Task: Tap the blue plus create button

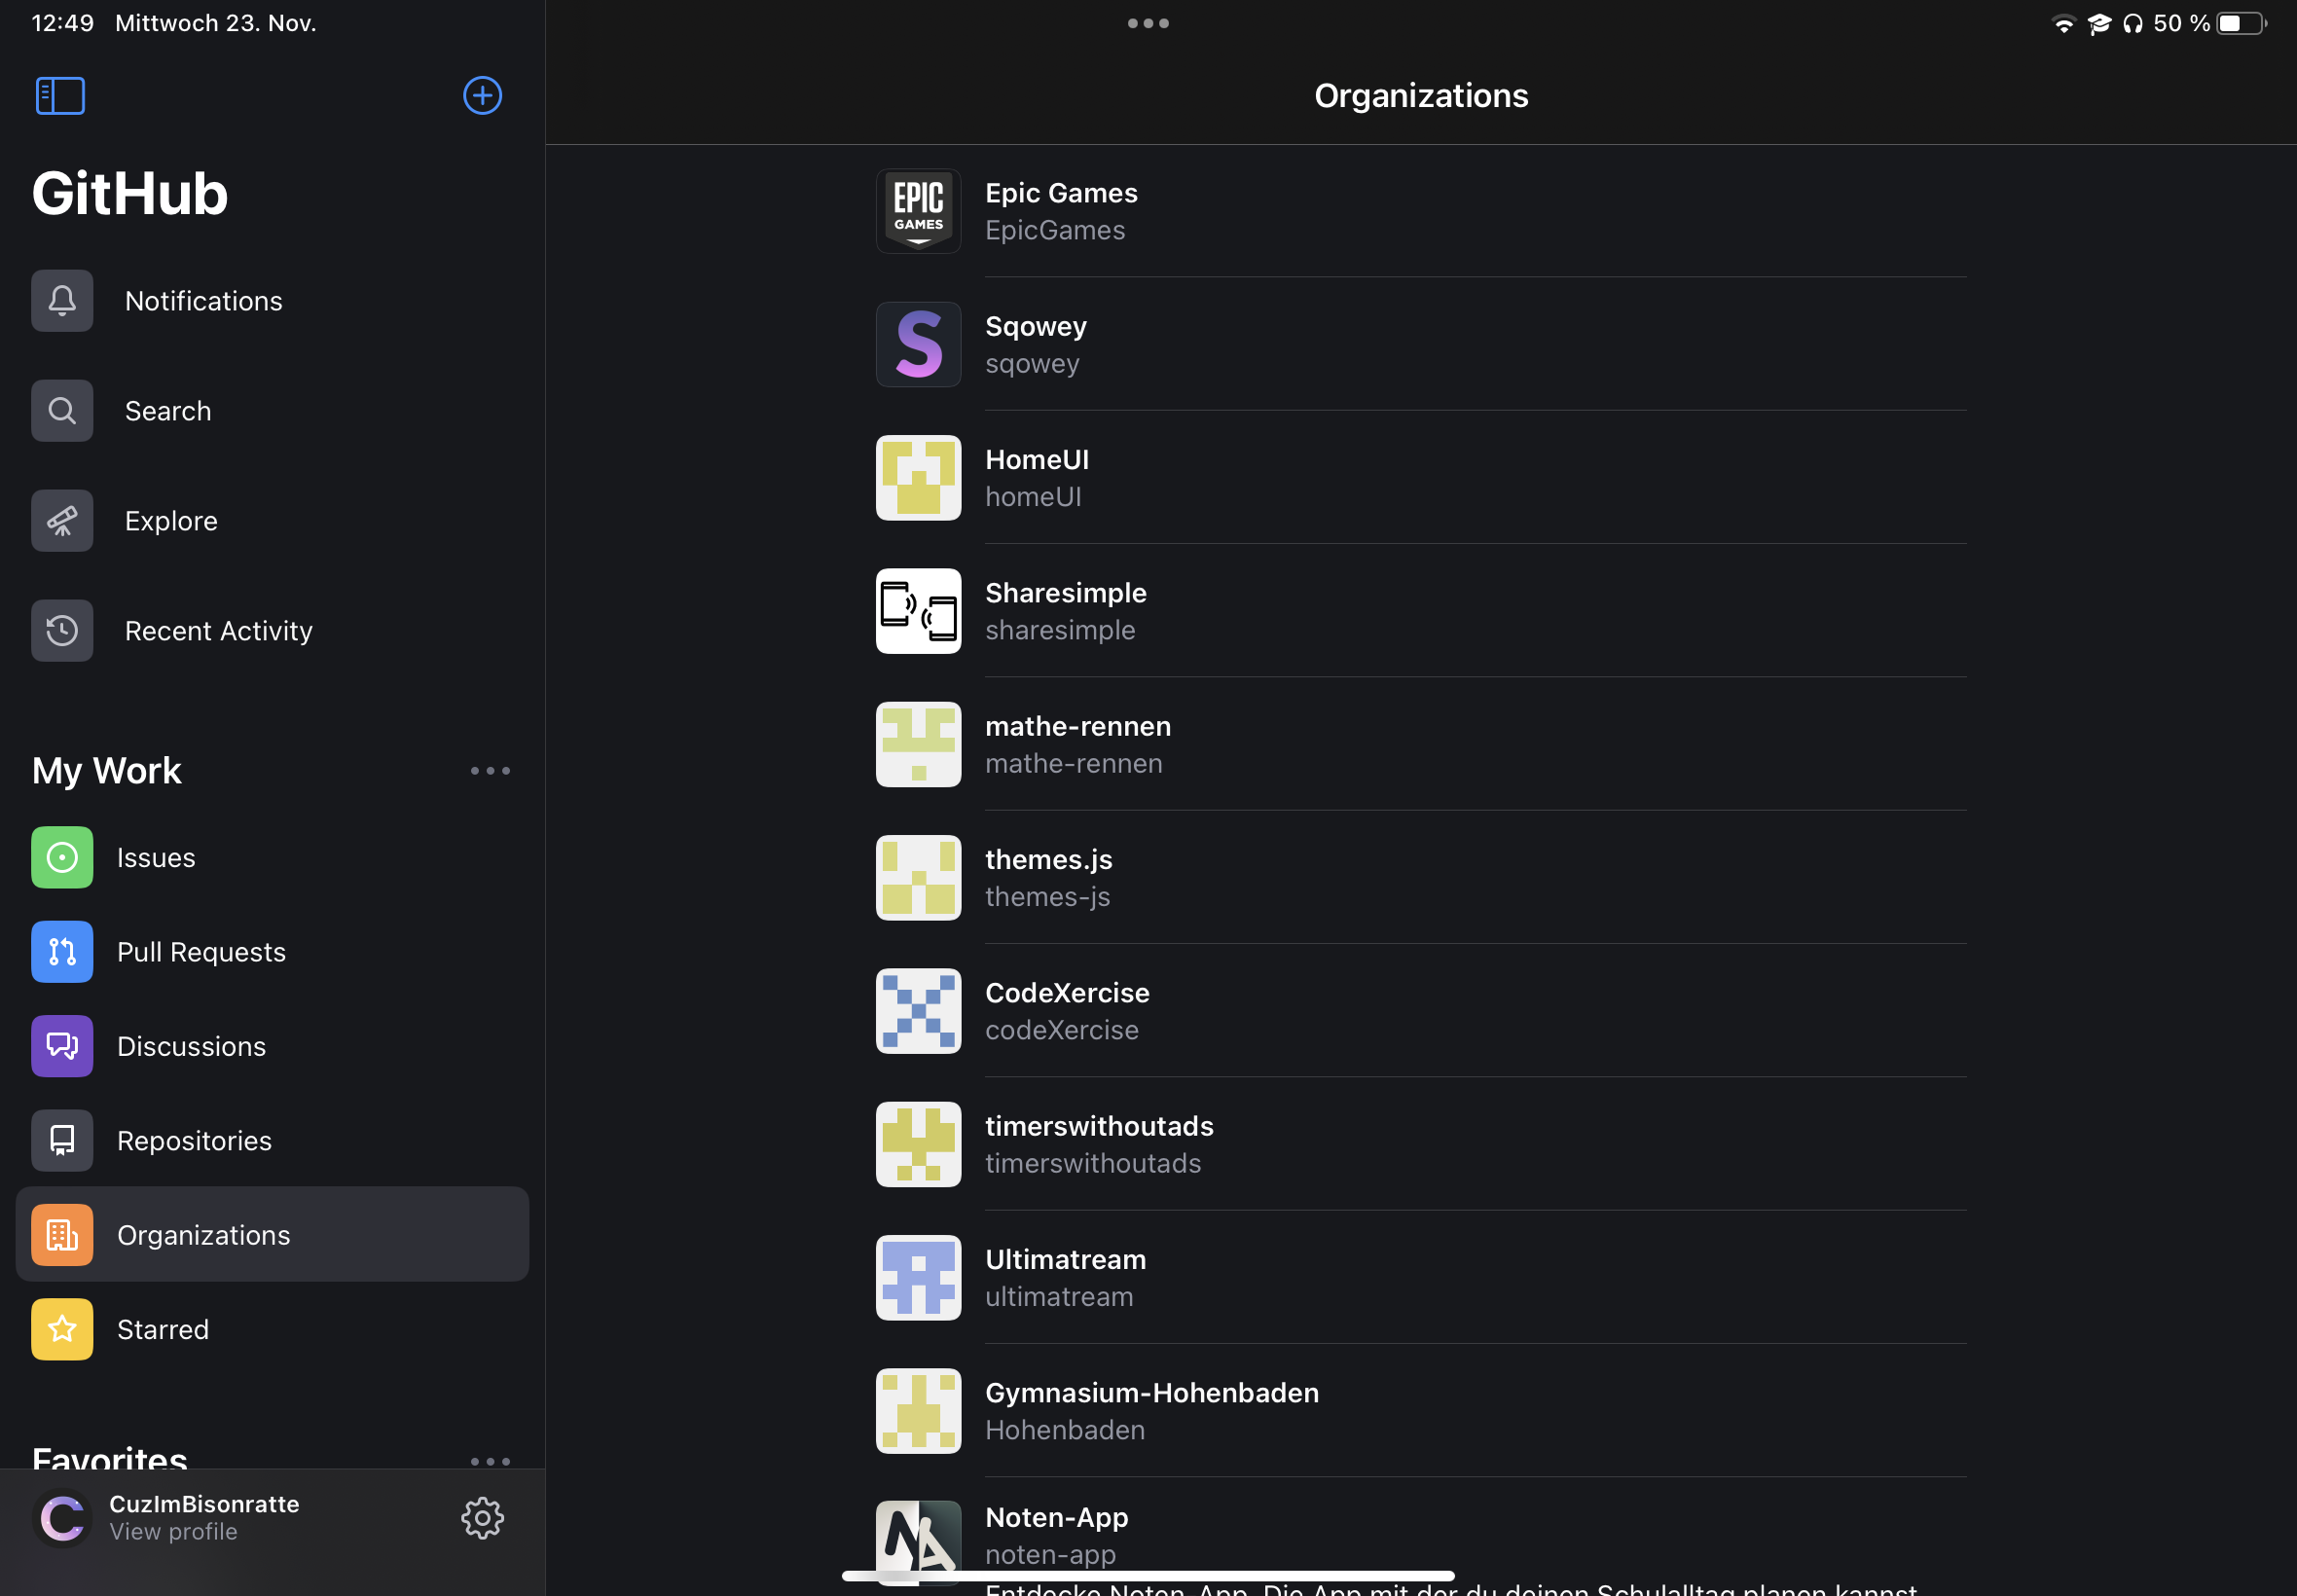Action: point(482,96)
